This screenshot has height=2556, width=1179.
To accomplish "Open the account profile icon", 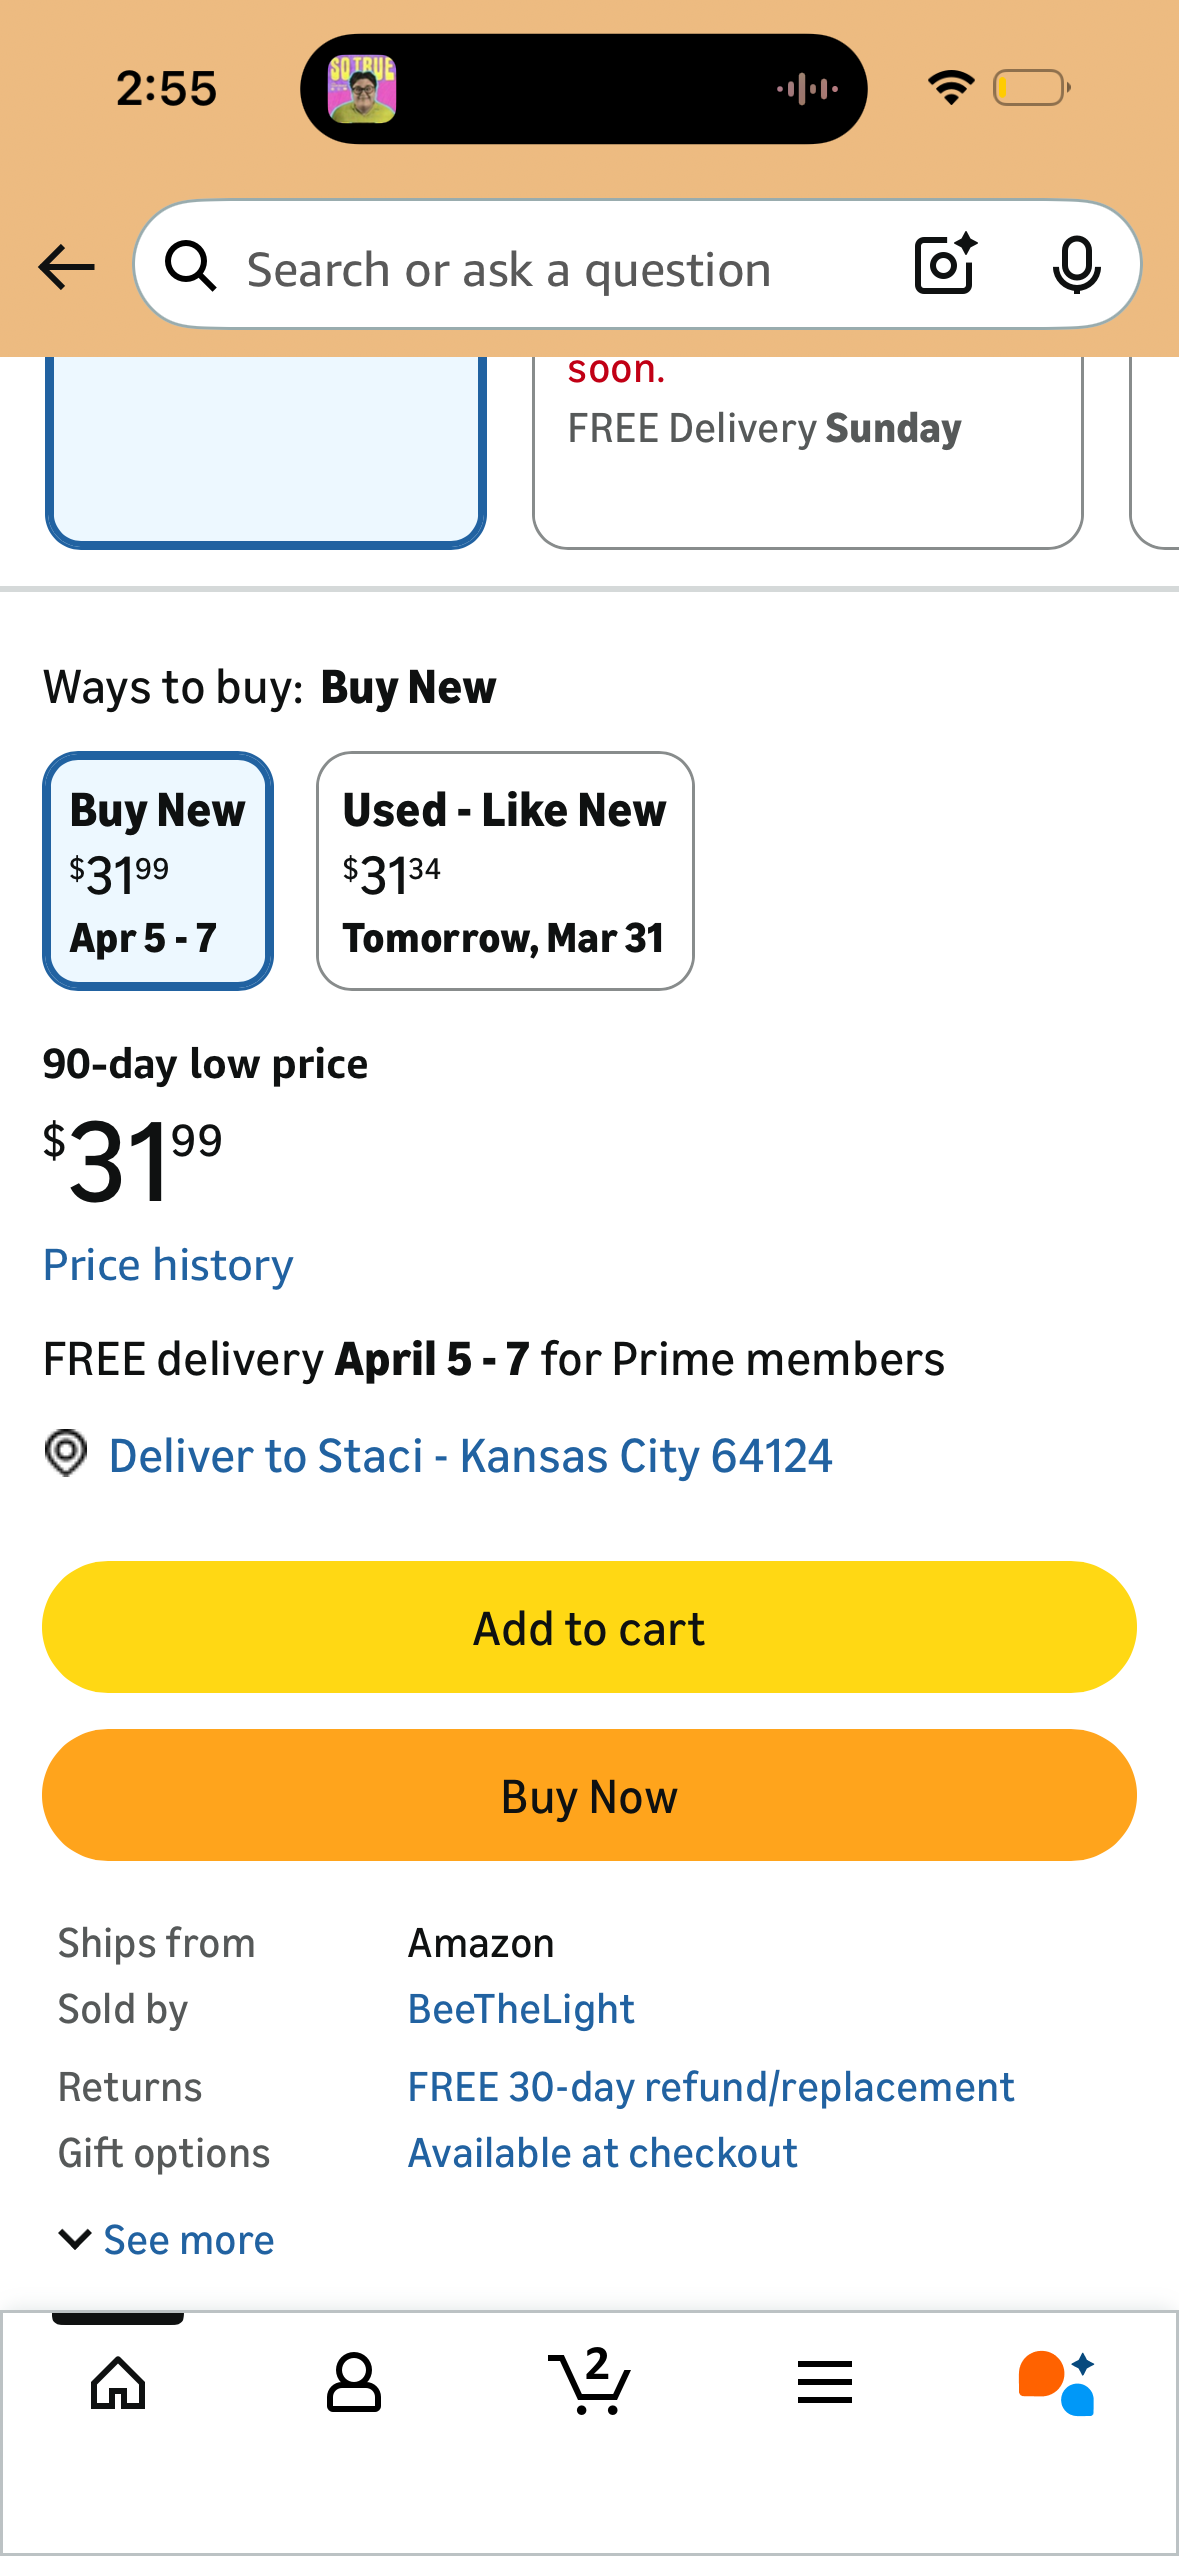I will coord(354,2382).
